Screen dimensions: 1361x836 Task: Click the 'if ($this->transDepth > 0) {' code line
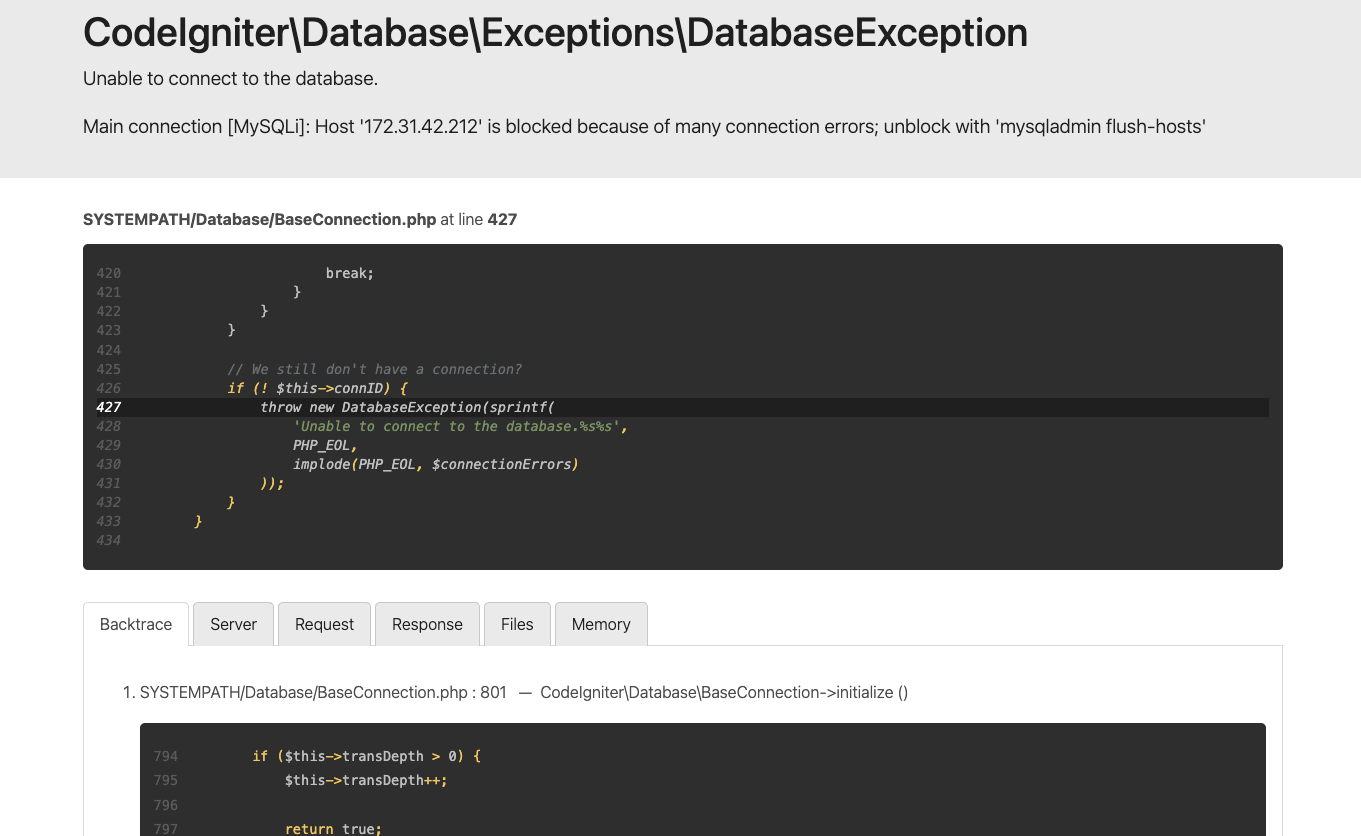point(367,756)
